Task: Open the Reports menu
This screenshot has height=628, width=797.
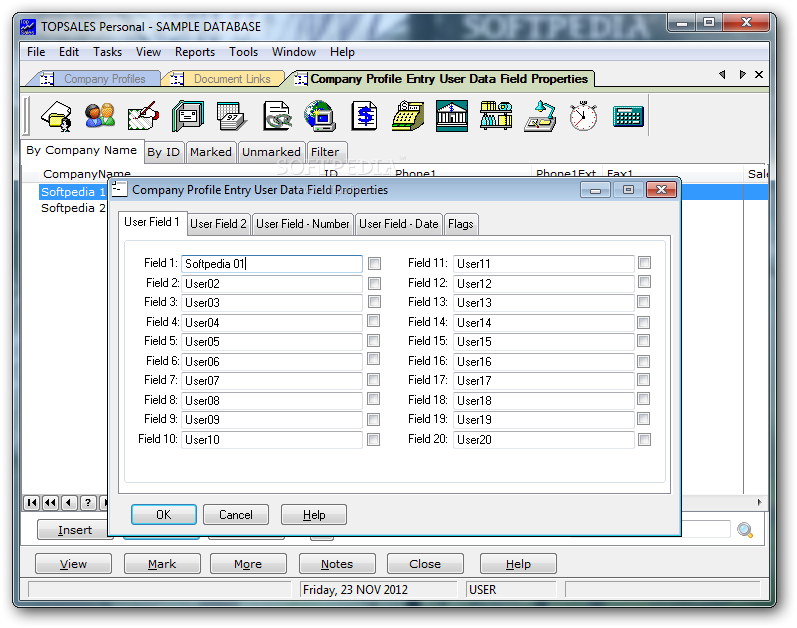Action: pyautogui.click(x=195, y=52)
